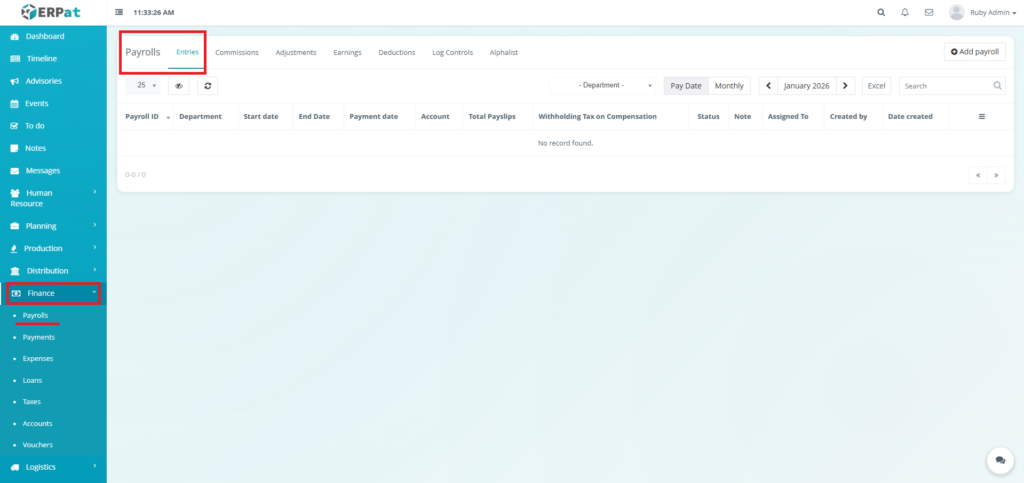The width and height of the screenshot is (1024, 483).
Task: Click the Add payroll button
Action: [x=974, y=51]
